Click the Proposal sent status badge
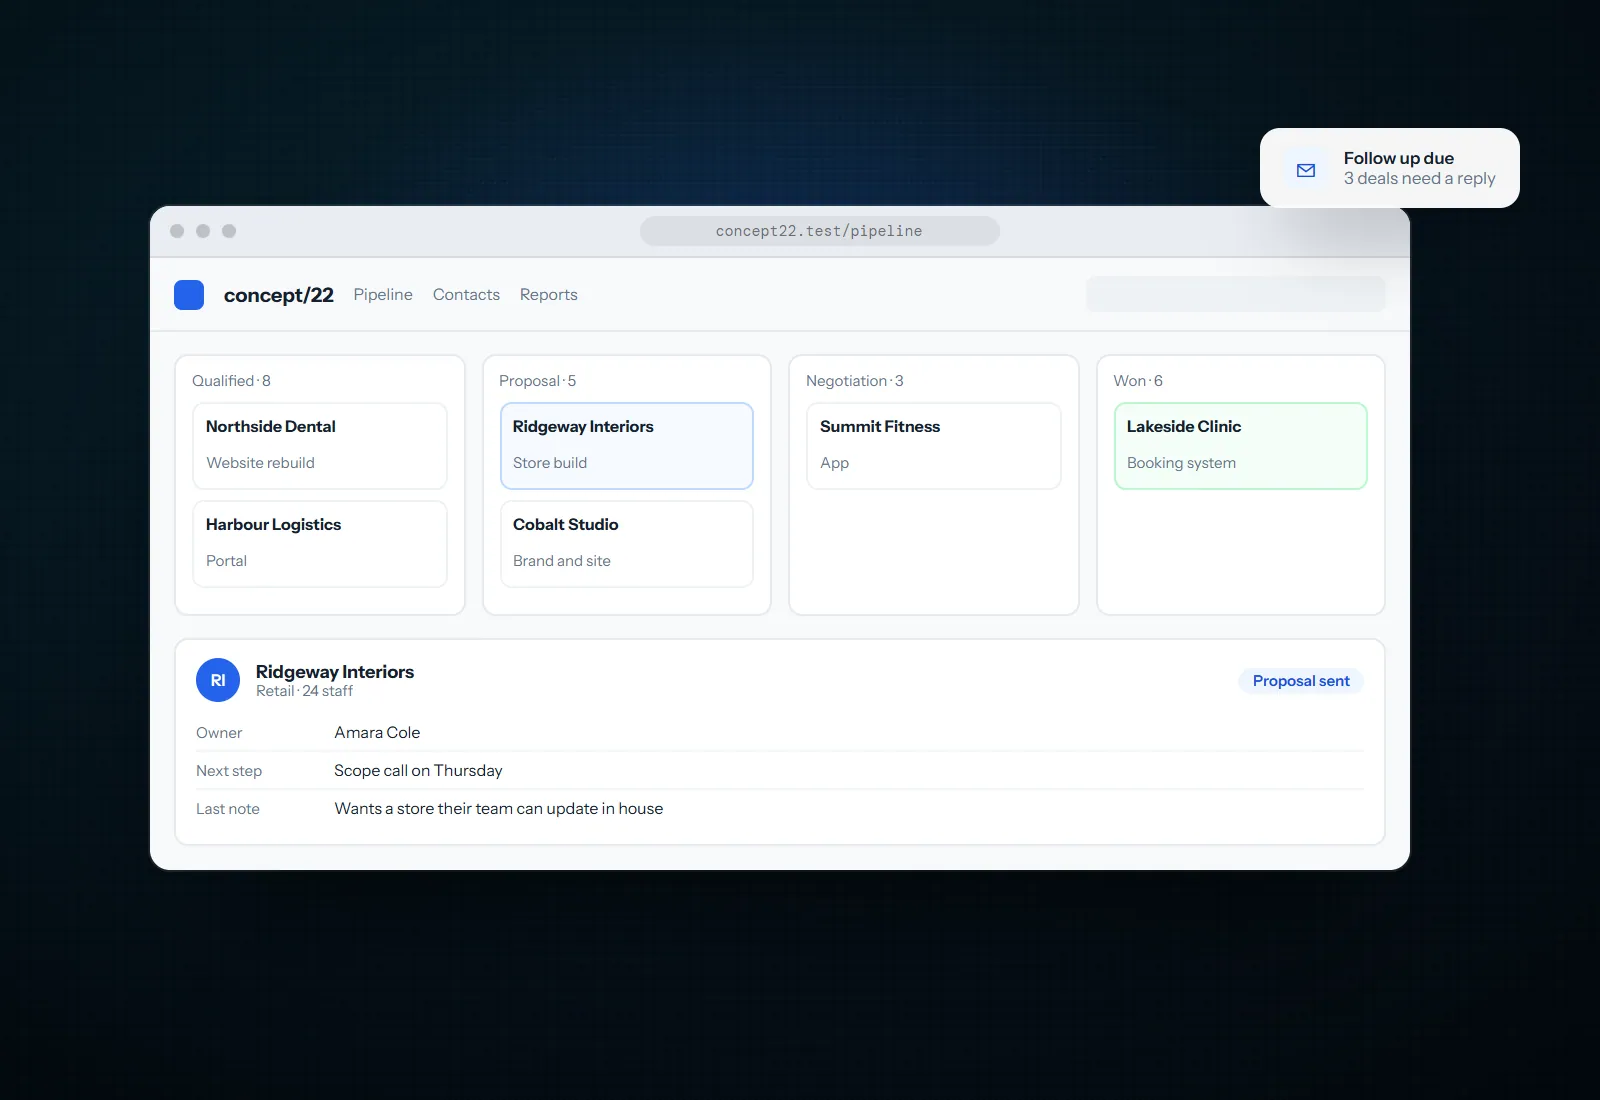1600x1100 pixels. [1301, 681]
